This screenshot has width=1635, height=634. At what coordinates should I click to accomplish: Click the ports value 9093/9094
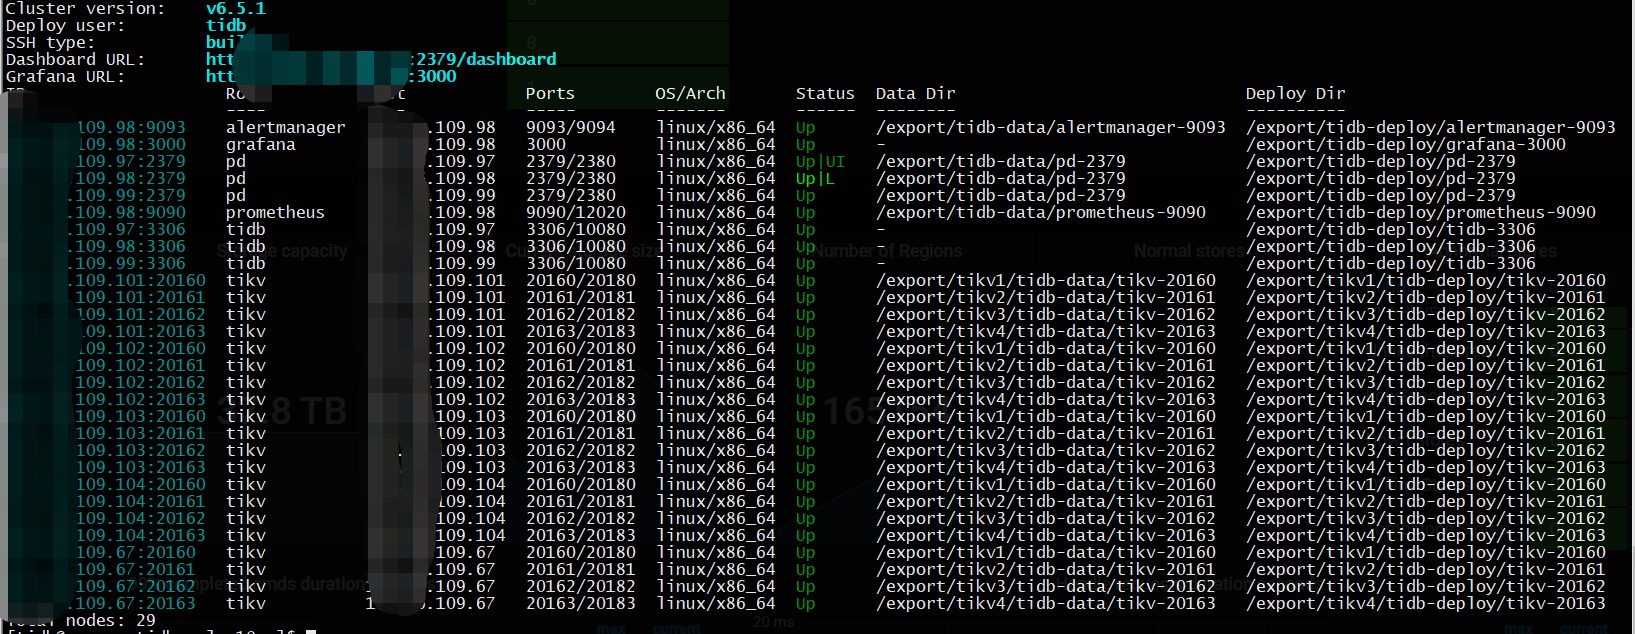point(570,127)
